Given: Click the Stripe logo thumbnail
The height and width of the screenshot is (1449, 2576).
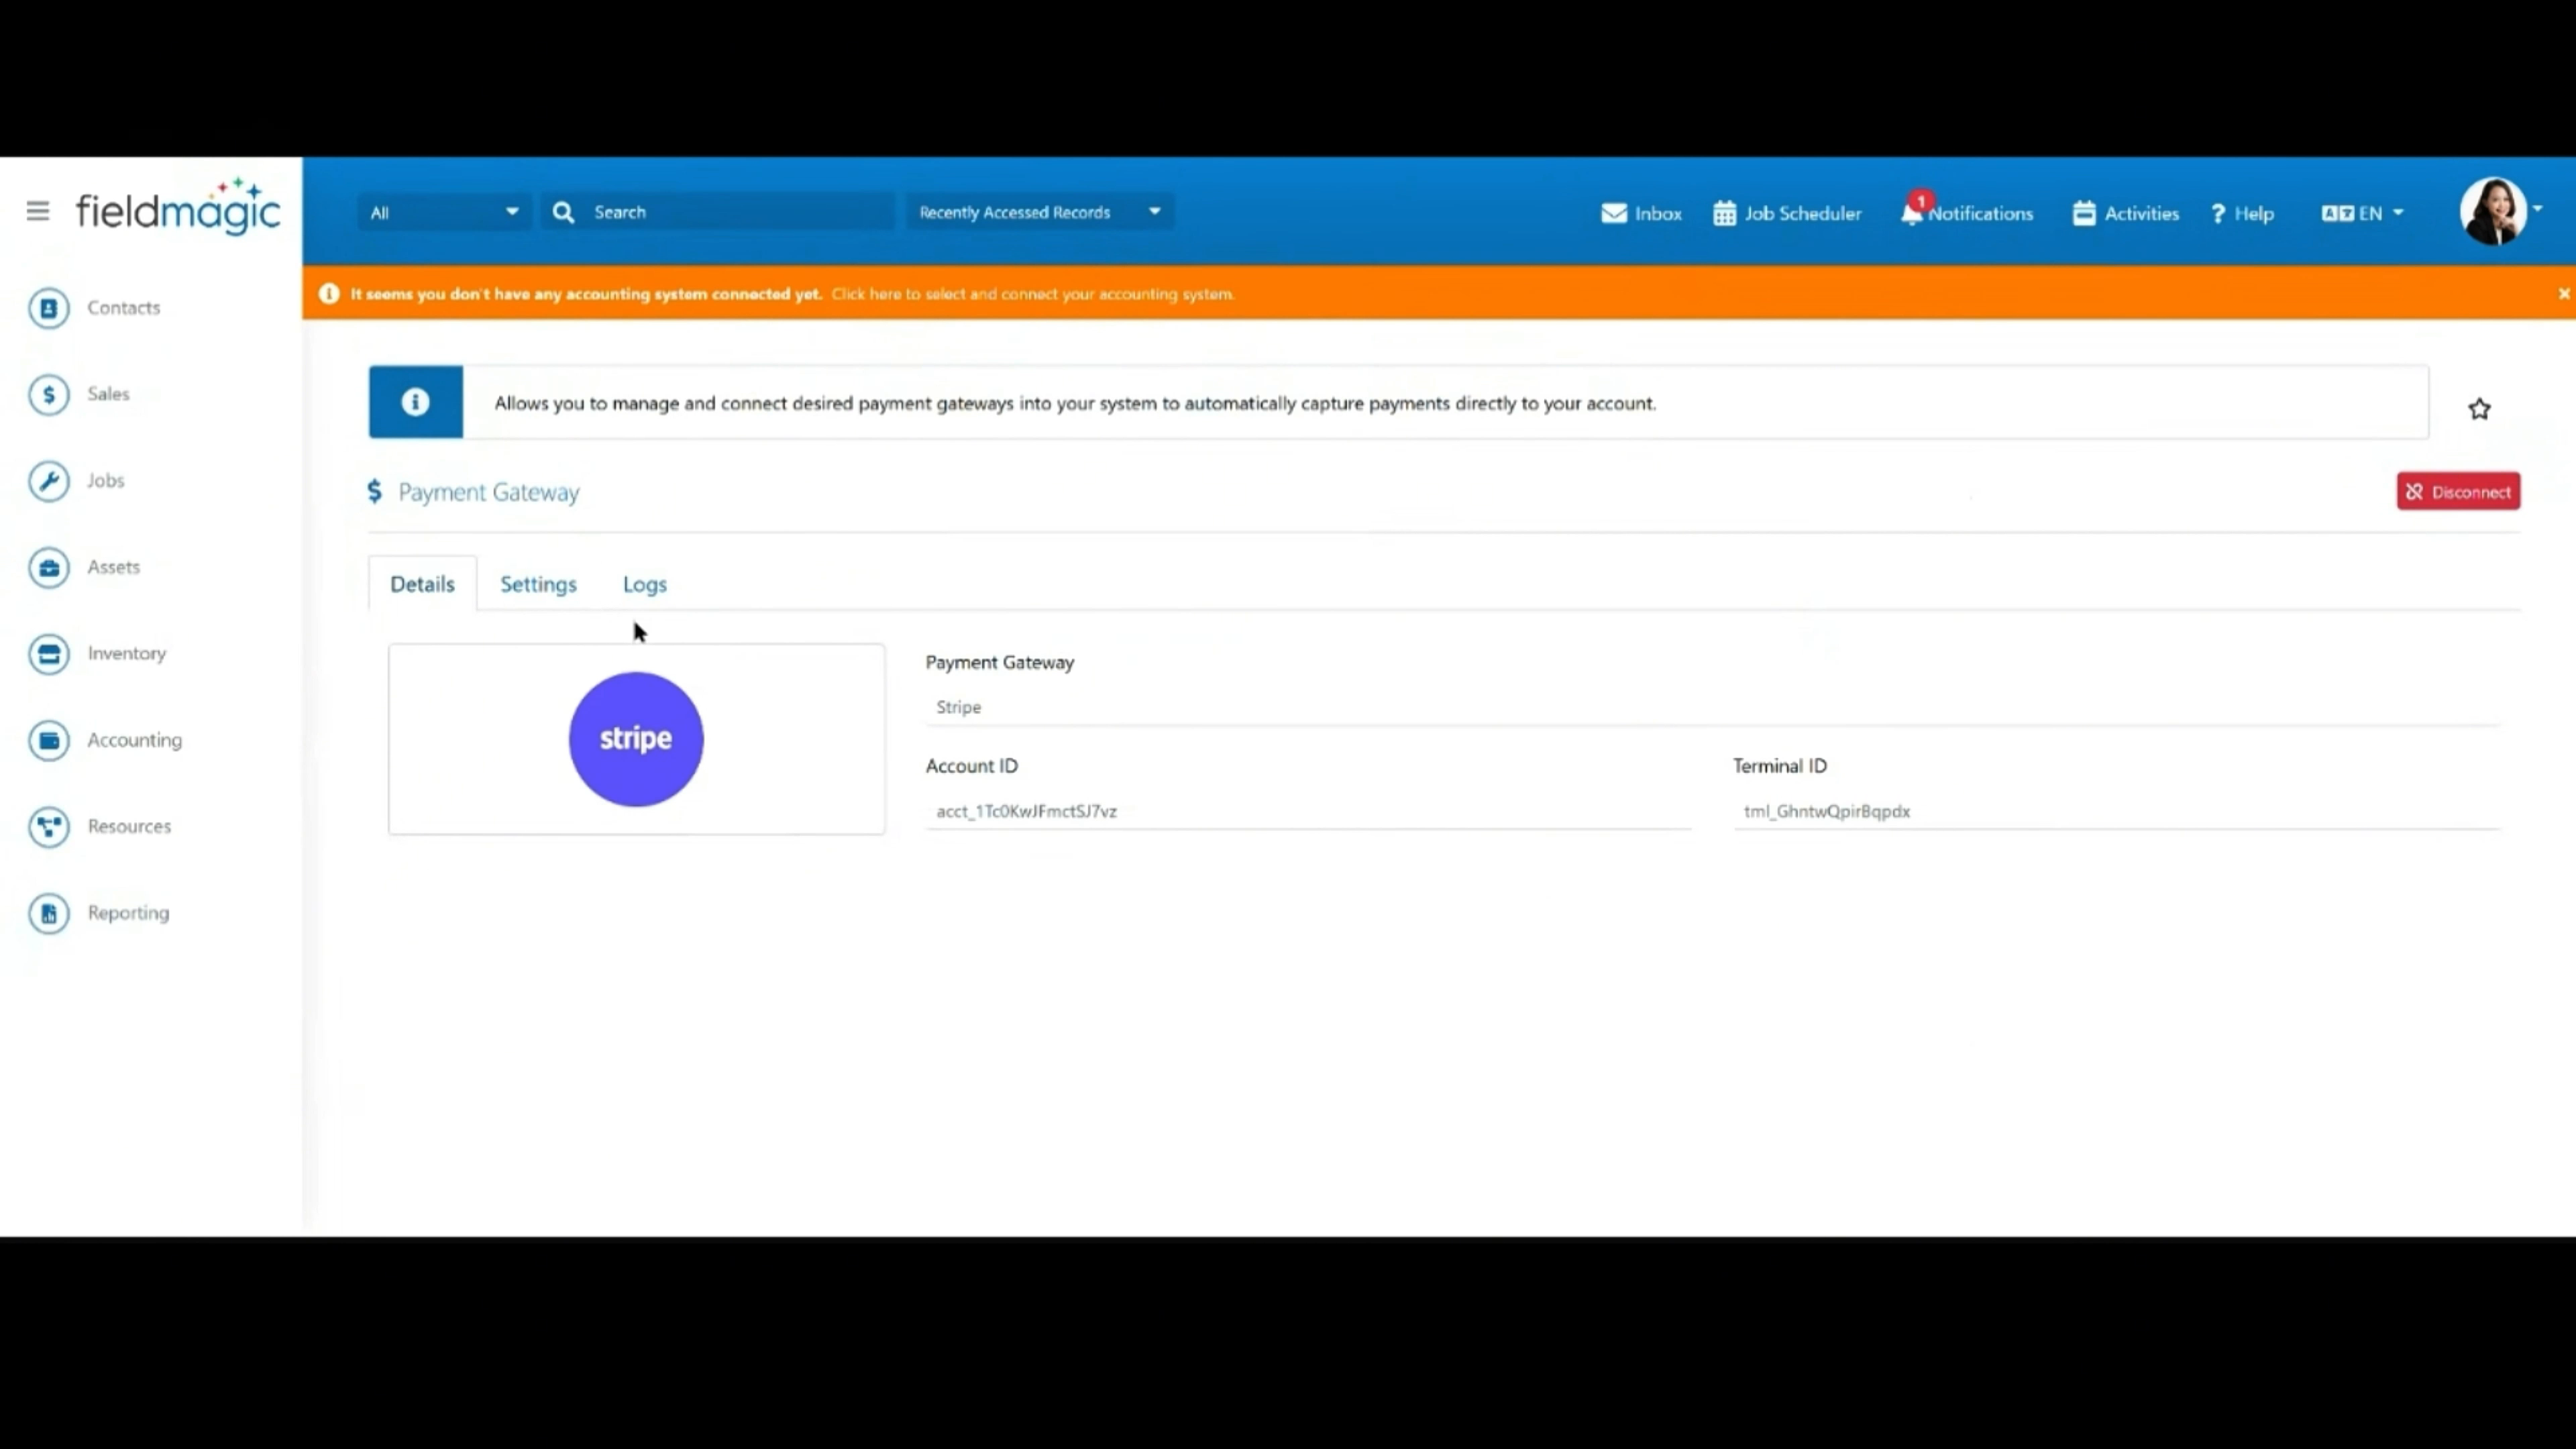Looking at the screenshot, I should (x=636, y=739).
